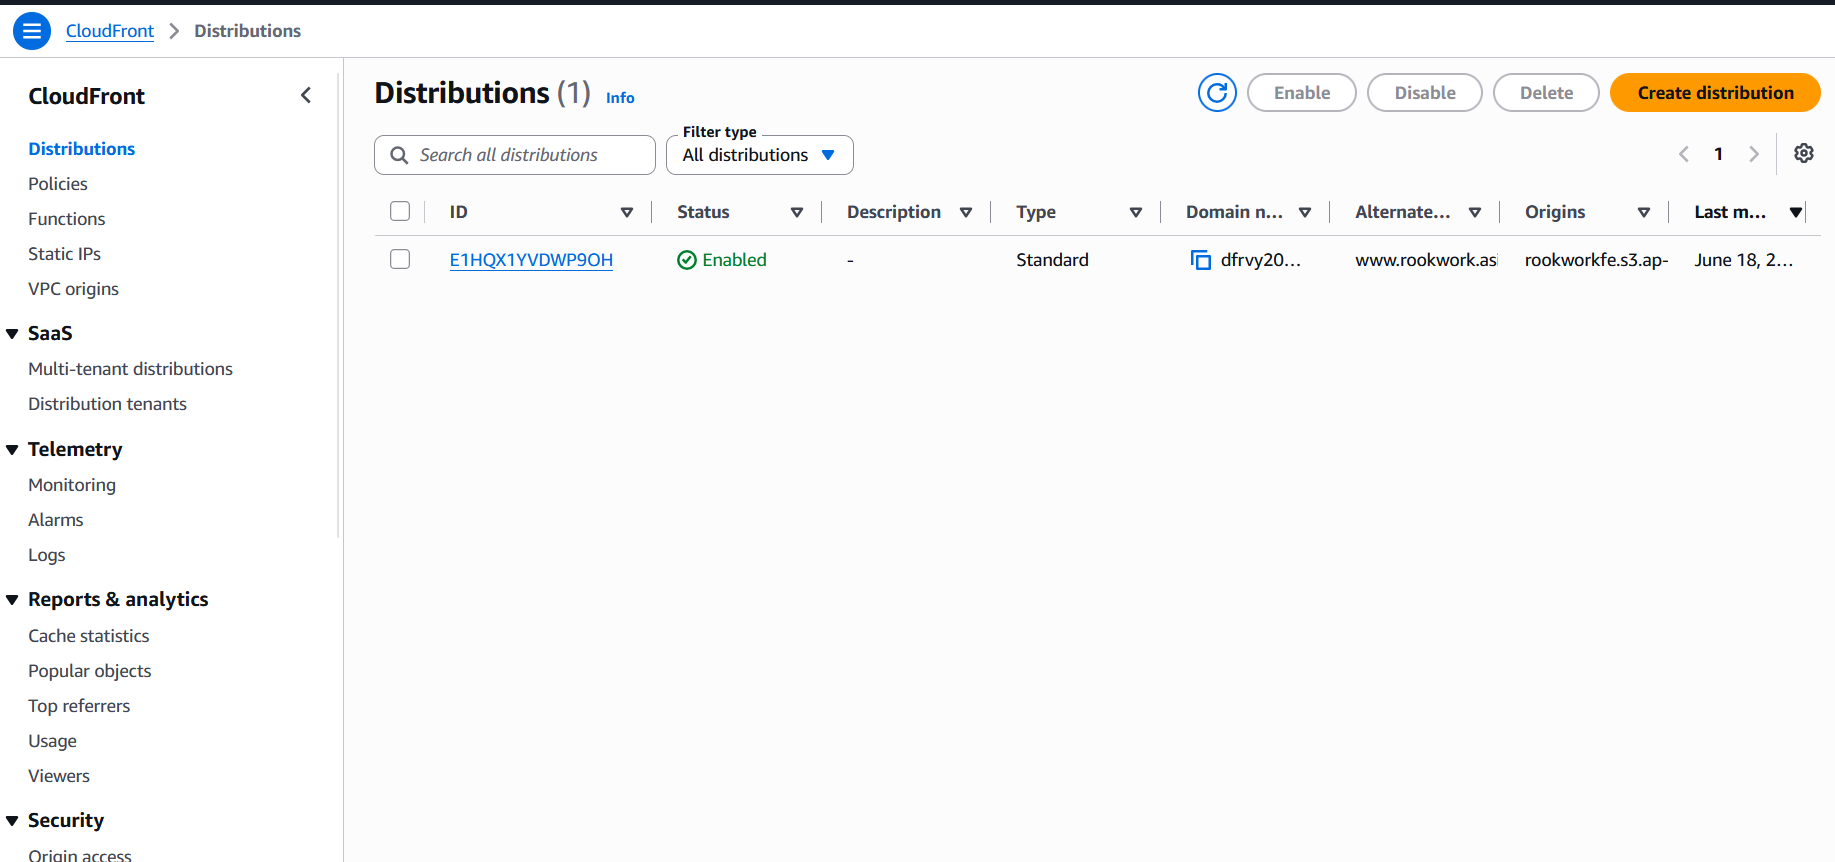Select all distributions checkbox in header
The height and width of the screenshot is (862, 1835).
tap(400, 211)
